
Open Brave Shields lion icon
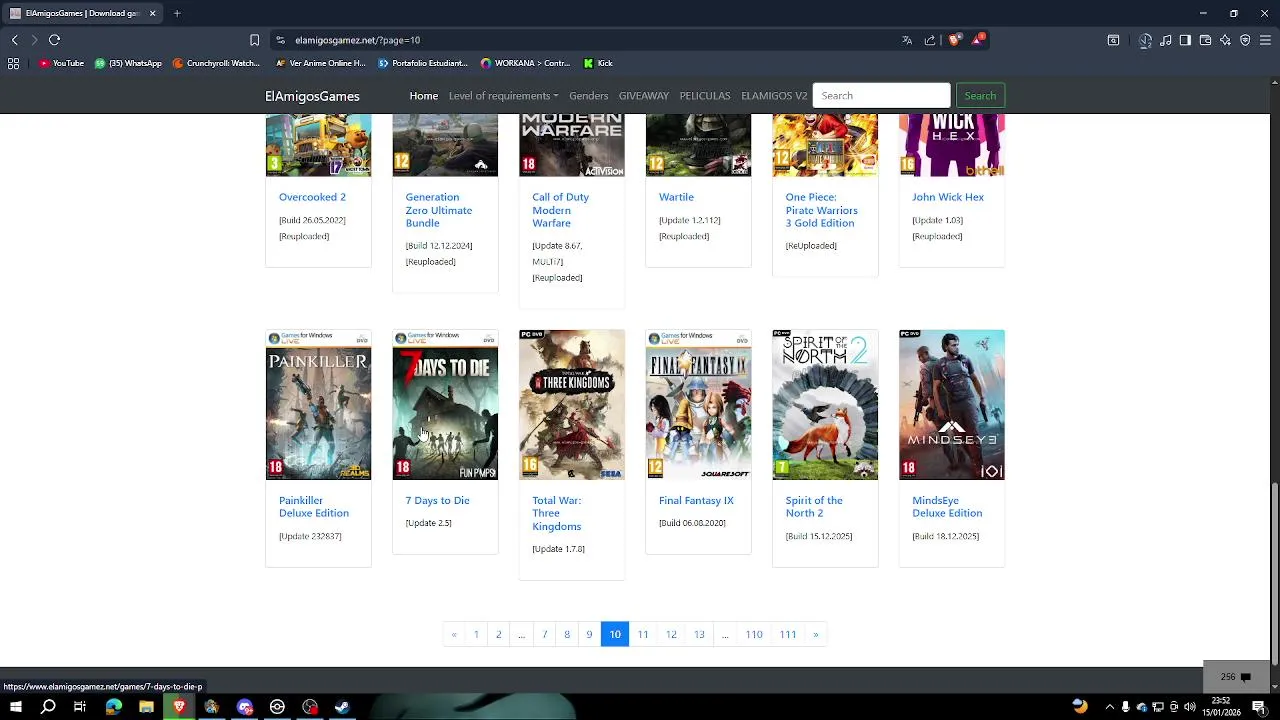click(954, 40)
